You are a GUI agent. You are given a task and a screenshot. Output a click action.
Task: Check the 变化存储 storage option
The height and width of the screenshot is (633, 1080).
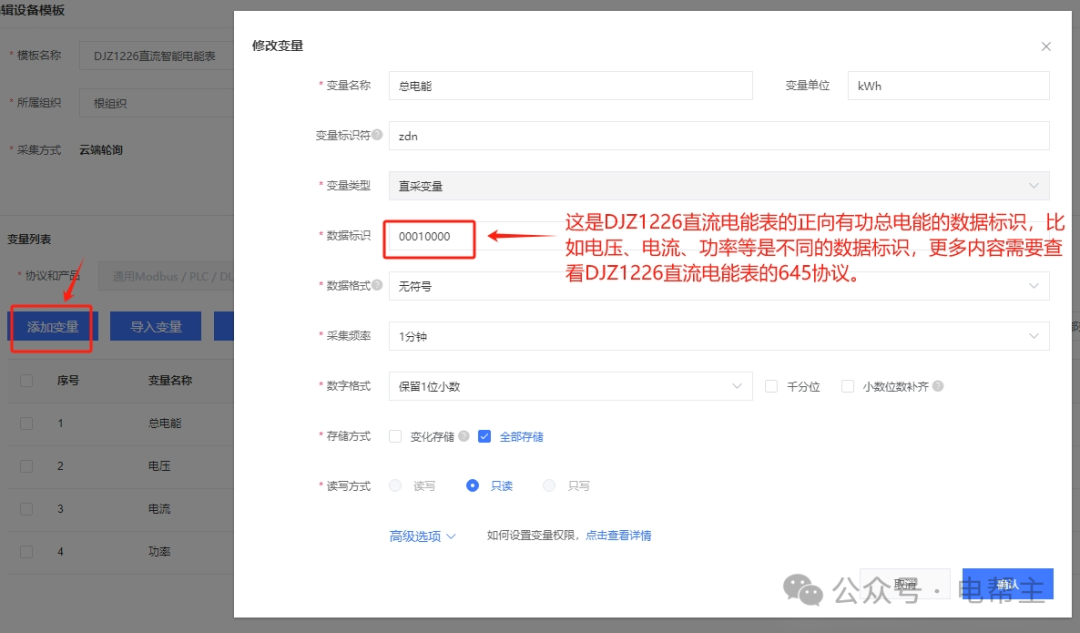397,436
